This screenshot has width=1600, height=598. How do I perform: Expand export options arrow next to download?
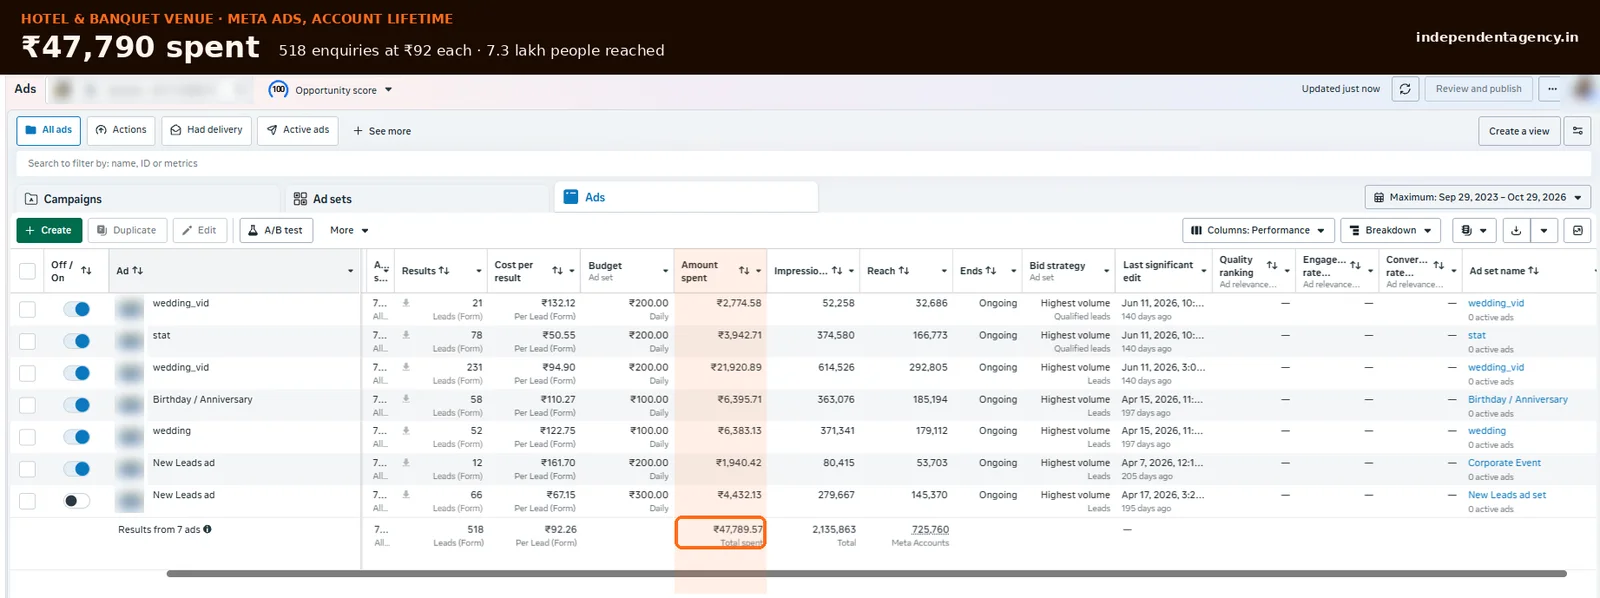[x=1544, y=230]
